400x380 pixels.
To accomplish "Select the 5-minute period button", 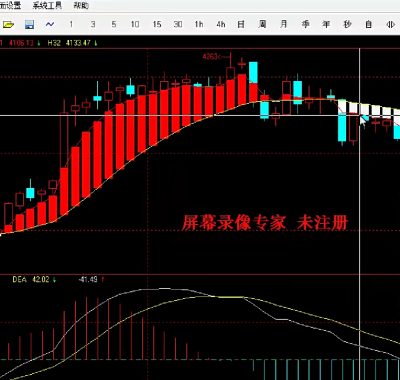I will [x=114, y=24].
